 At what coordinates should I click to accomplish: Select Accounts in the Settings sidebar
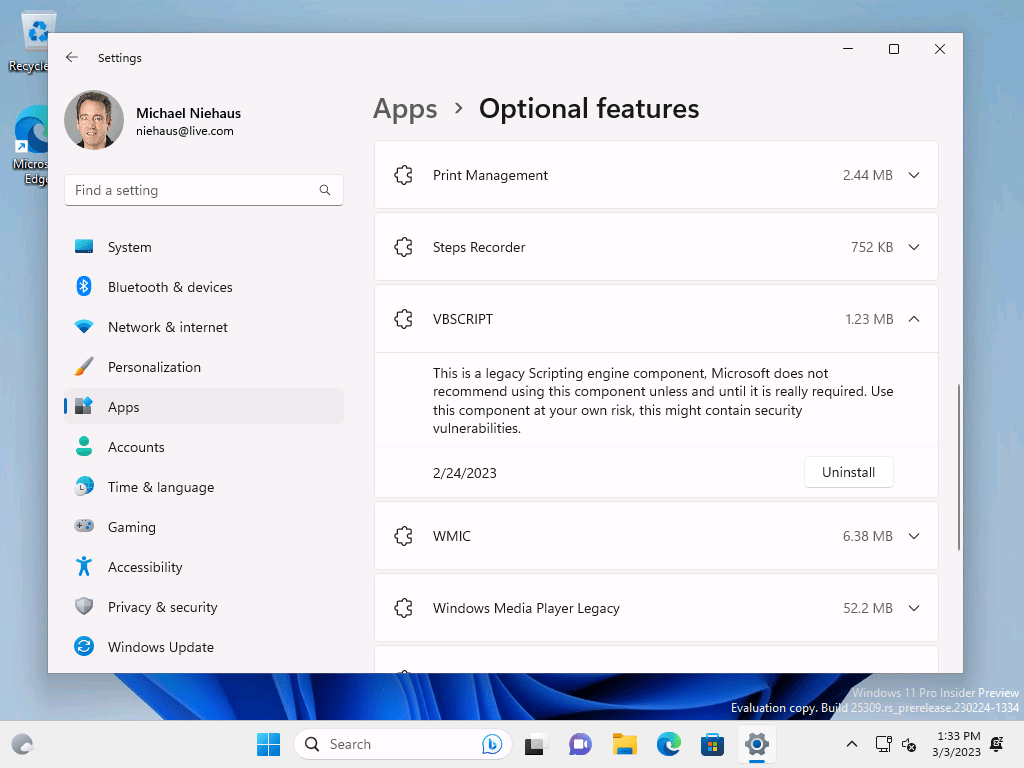[136, 446]
